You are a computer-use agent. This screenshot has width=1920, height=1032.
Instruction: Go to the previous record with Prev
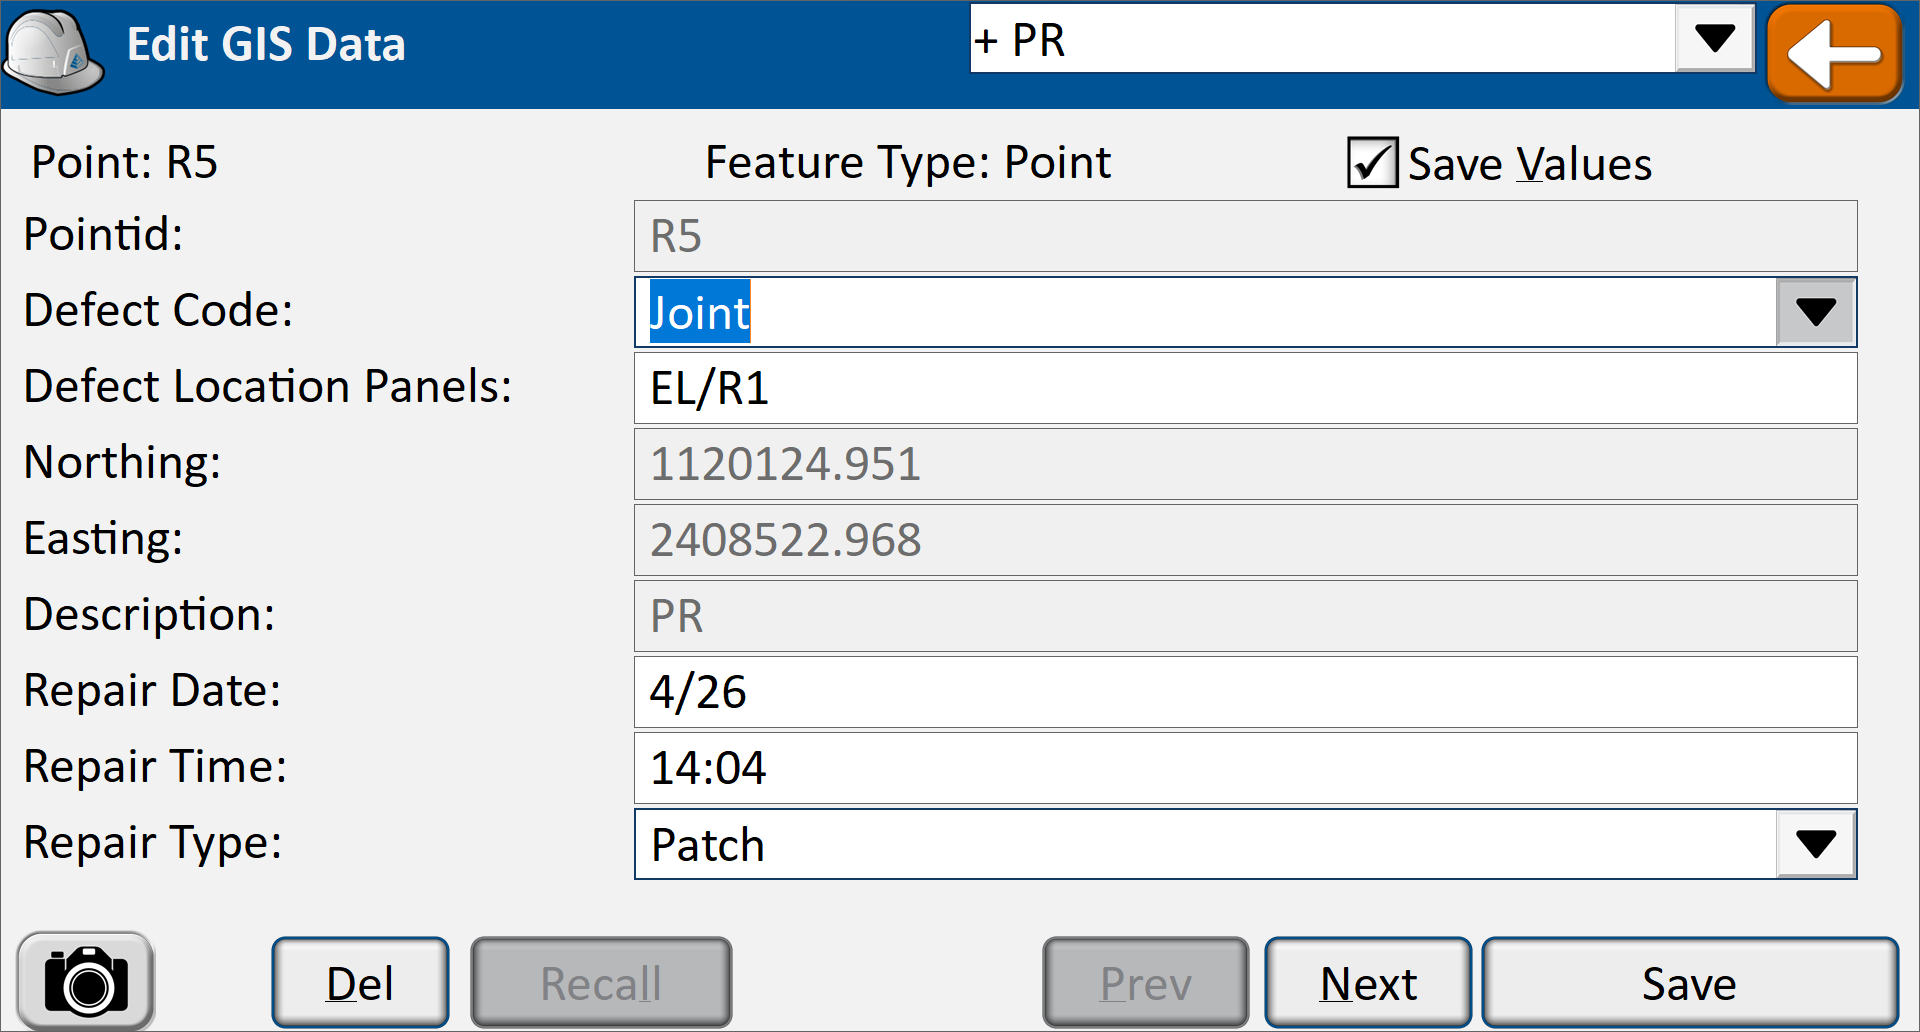point(1146,983)
